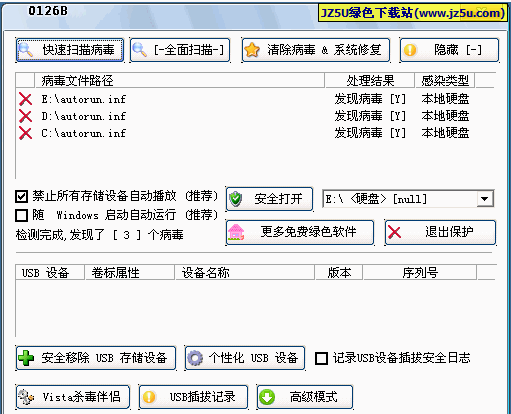511x414 pixels.
Task: Click the 安全打开 safe open button
Action: click(x=269, y=199)
